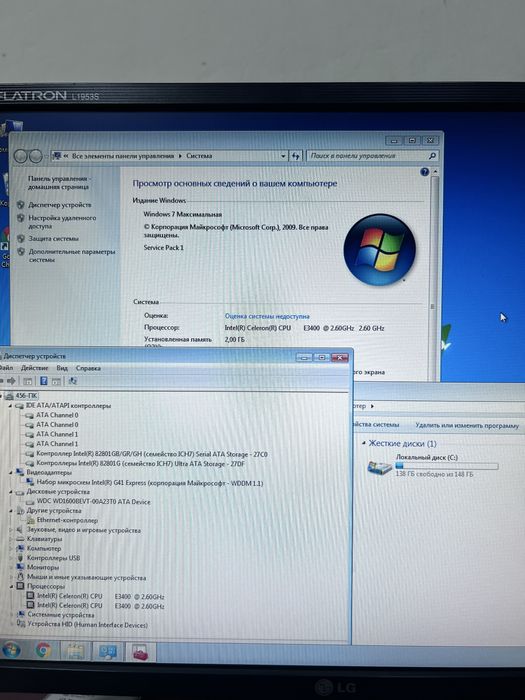Expand the 'Контроллеры USB' category

click(11, 558)
